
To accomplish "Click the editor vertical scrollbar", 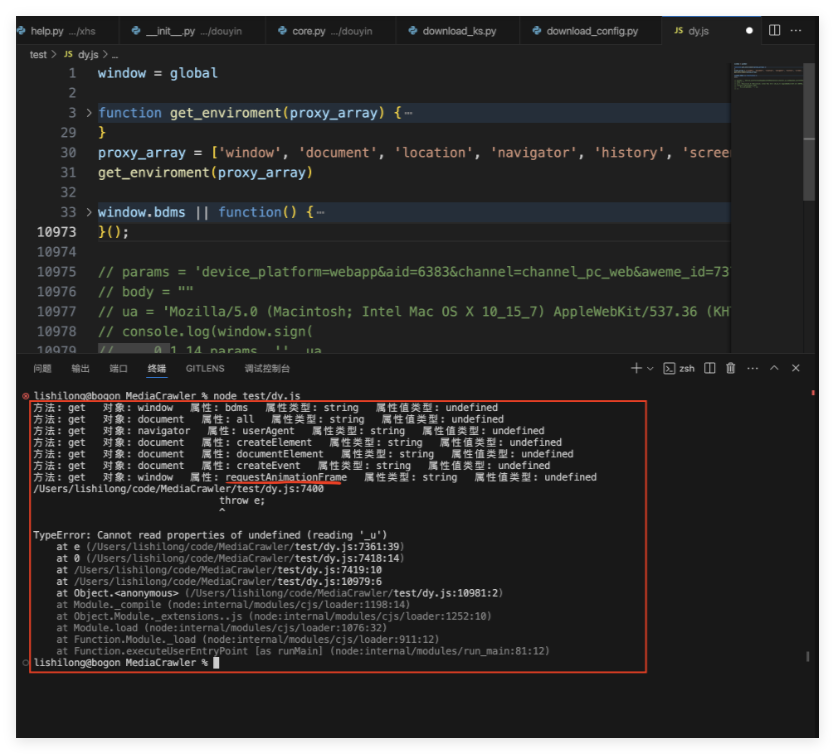I will 809,132.
